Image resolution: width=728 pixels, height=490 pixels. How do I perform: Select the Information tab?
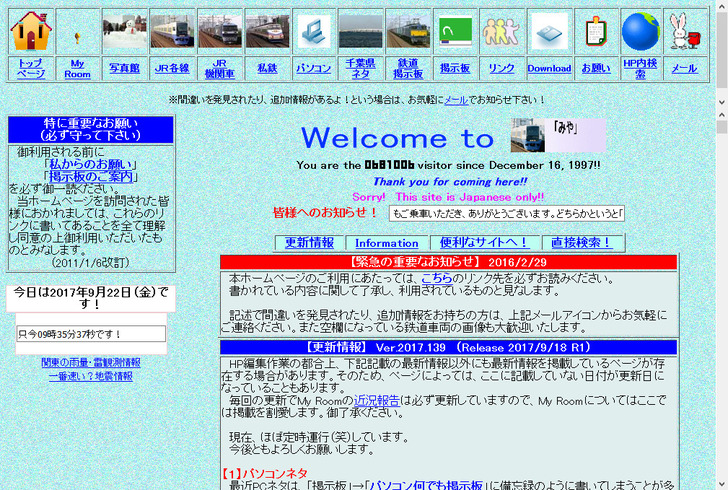point(387,243)
